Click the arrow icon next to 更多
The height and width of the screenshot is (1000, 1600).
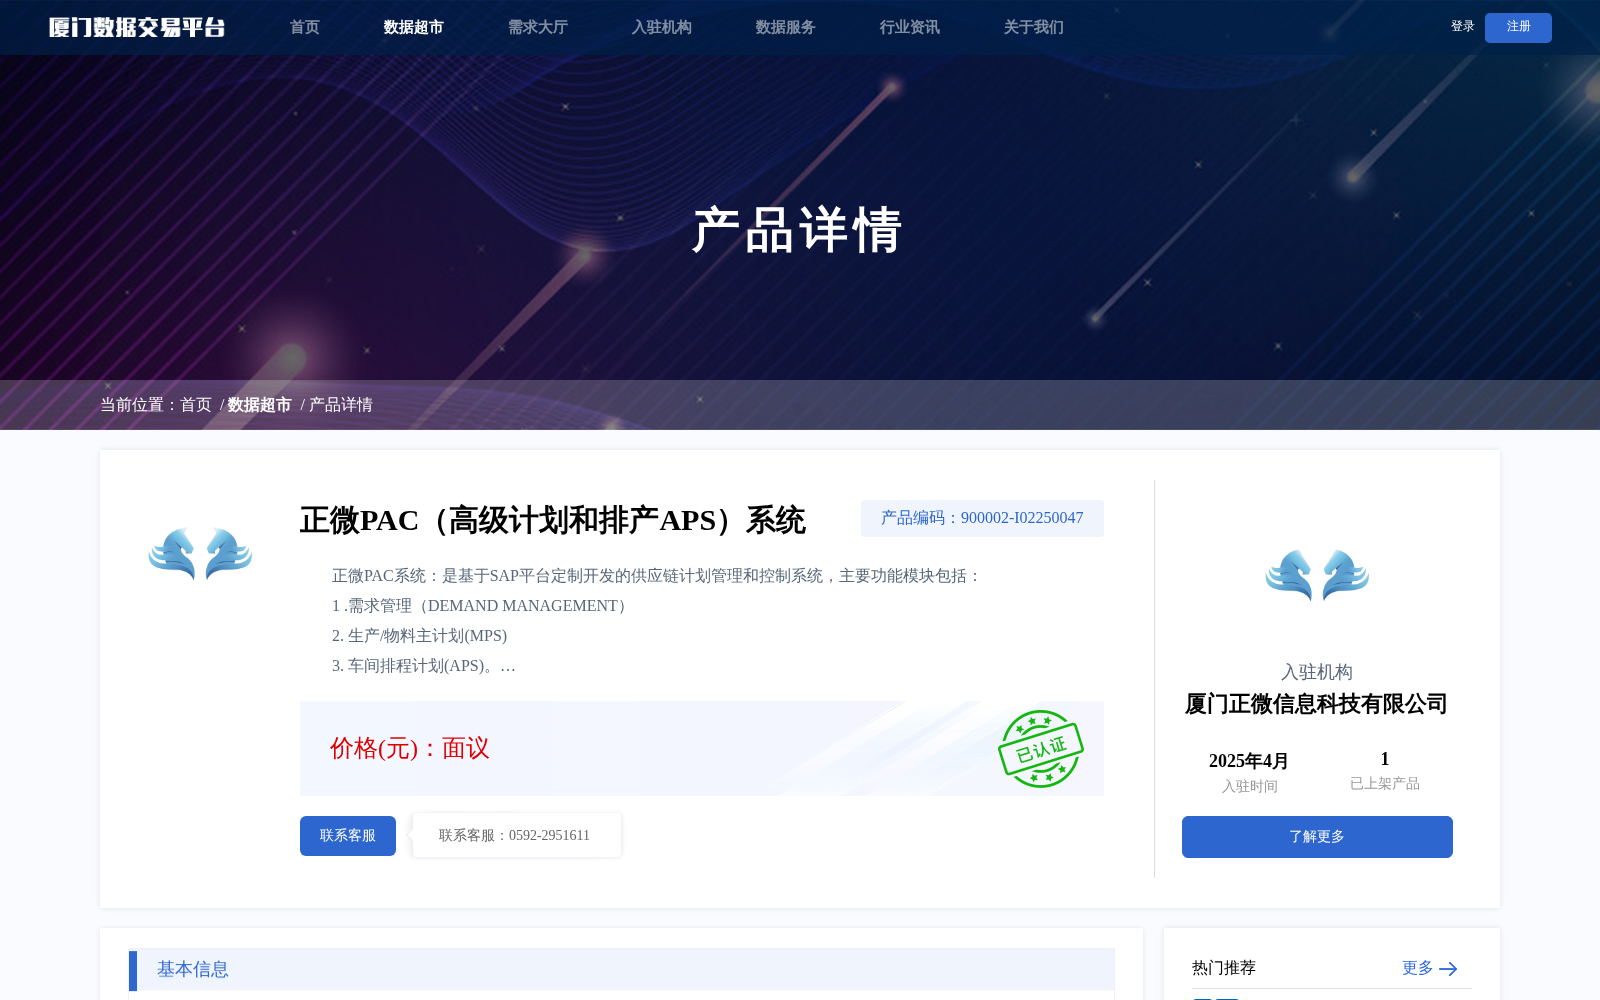coord(1448,969)
